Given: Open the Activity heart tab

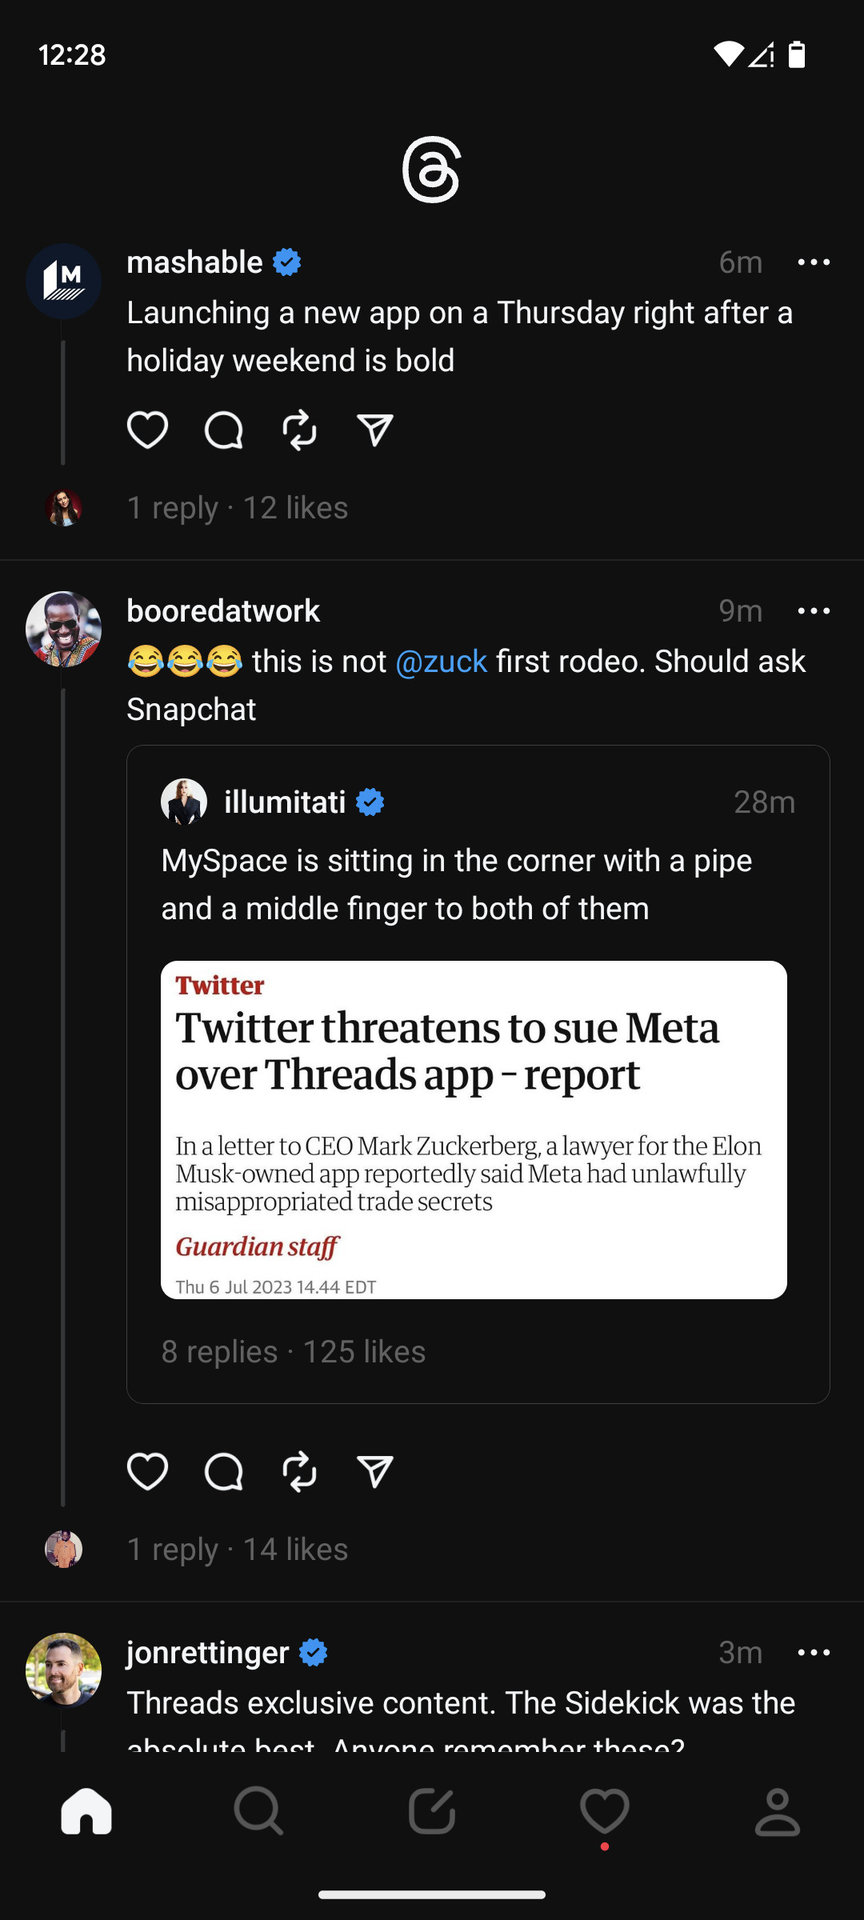Looking at the screenshot, I should 604,1811.
